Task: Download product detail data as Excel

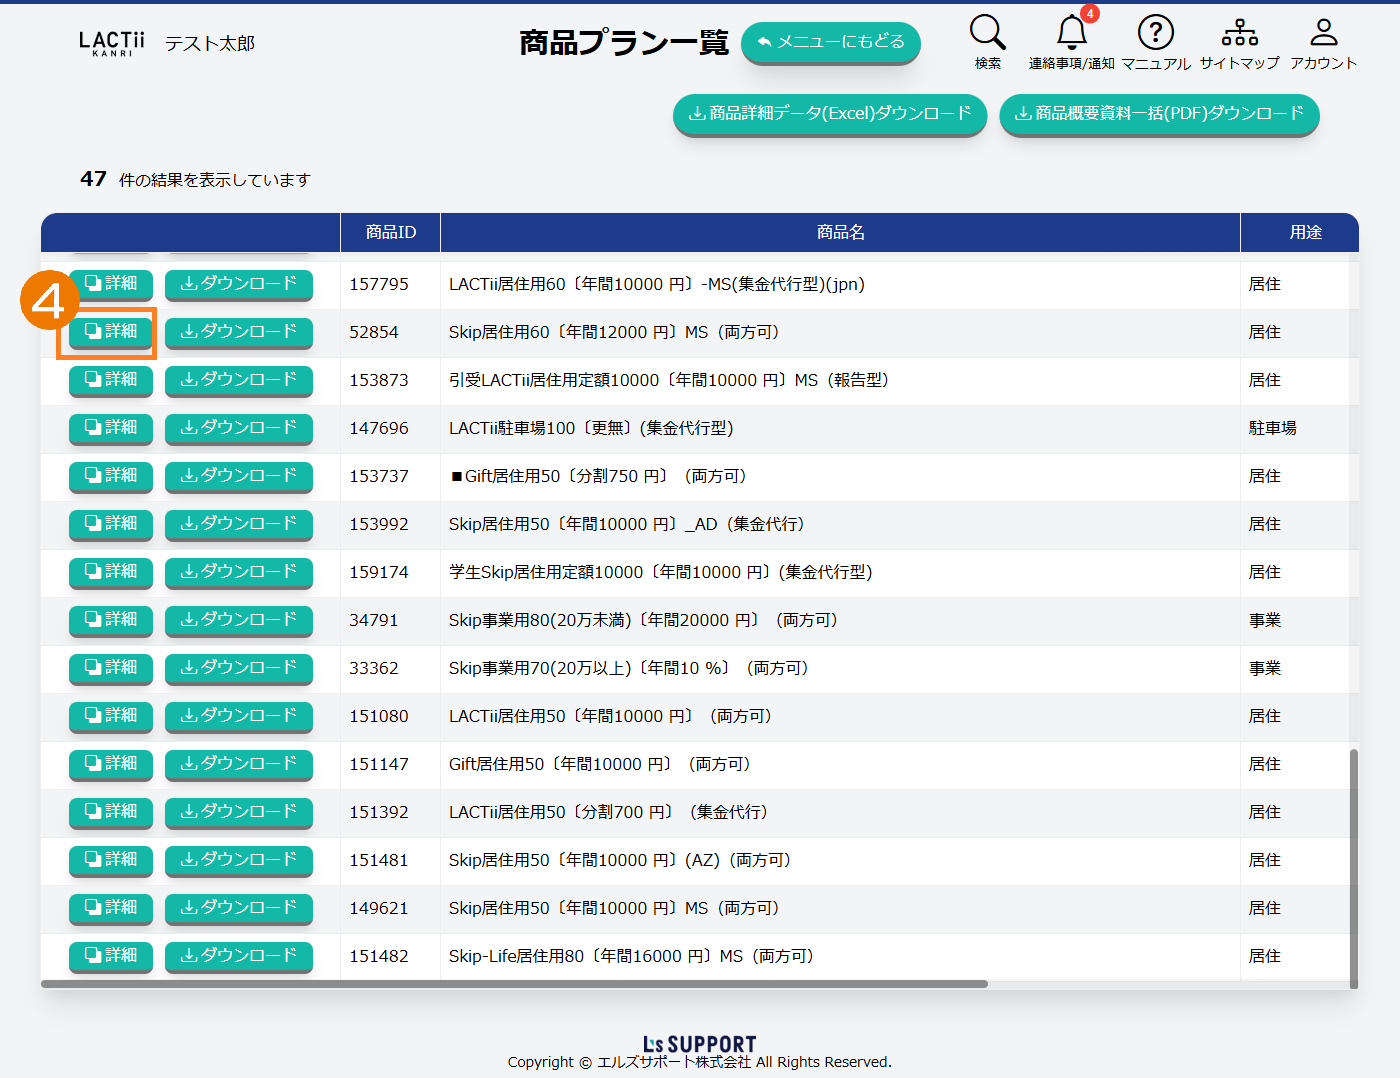Action: coord(830,114)
